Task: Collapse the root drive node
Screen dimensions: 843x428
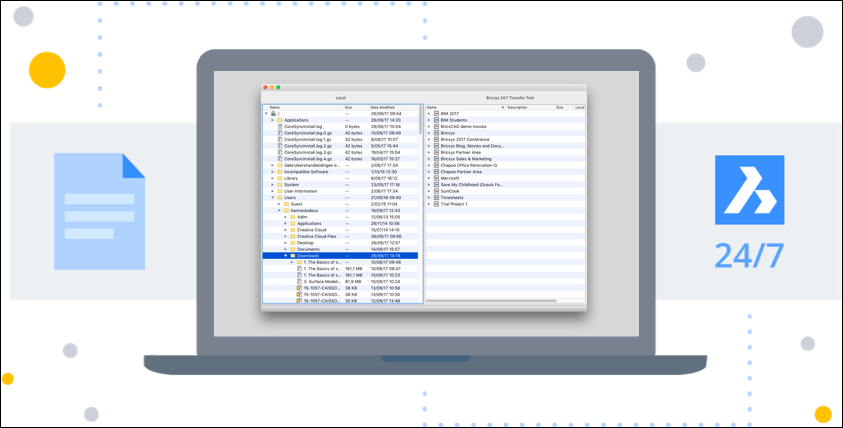Action: tap(266, 113)
